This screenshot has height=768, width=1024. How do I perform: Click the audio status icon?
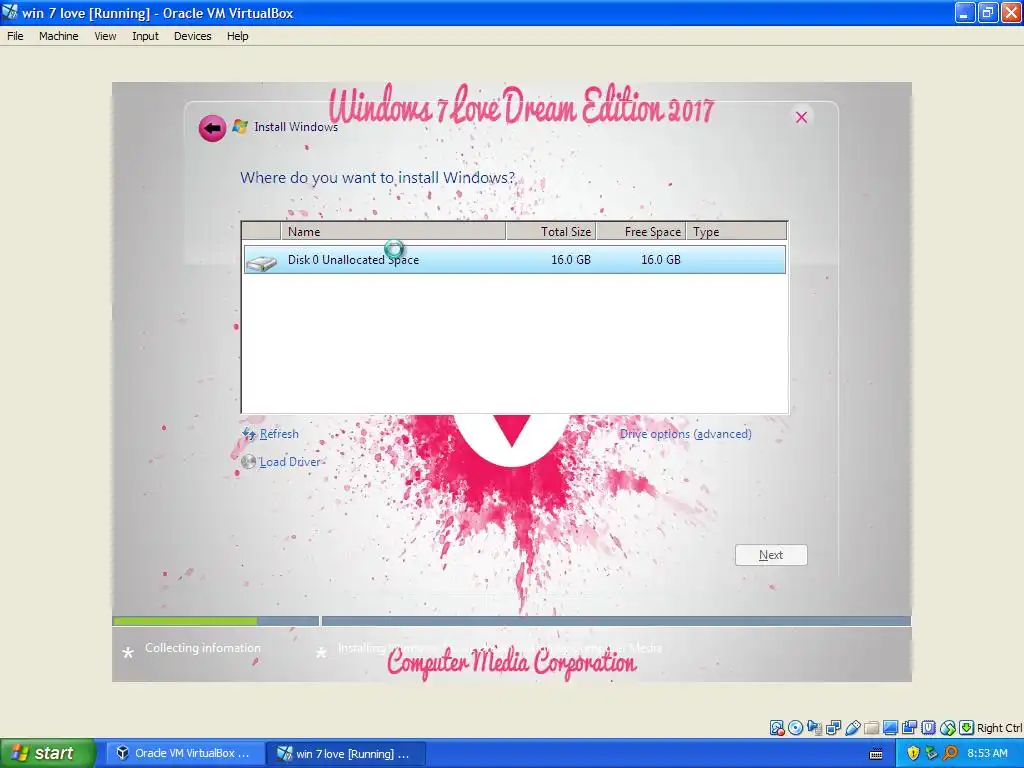[x=814, y=728]
